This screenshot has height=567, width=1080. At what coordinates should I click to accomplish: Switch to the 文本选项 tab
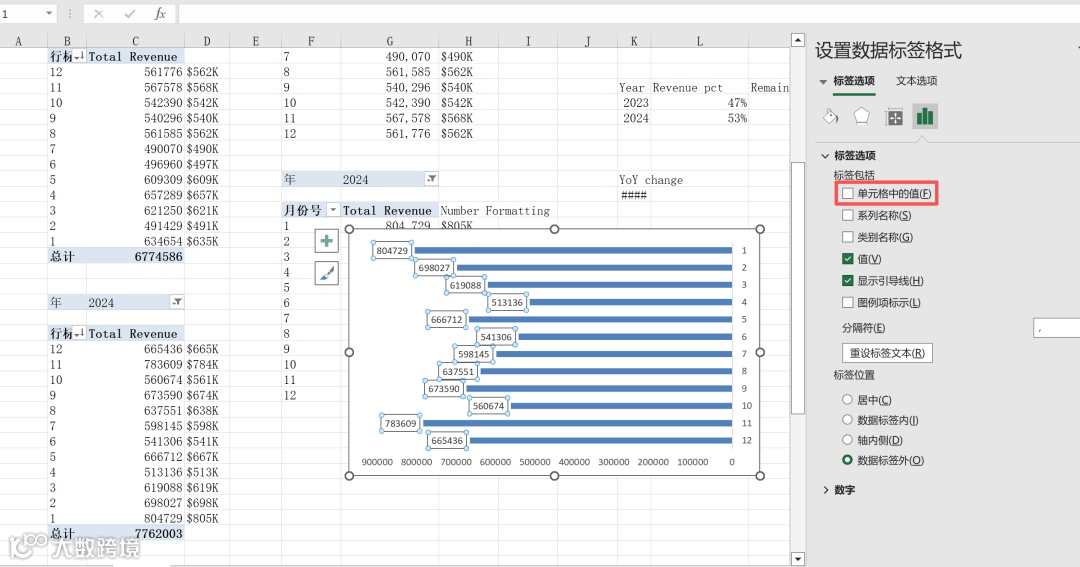916,81
